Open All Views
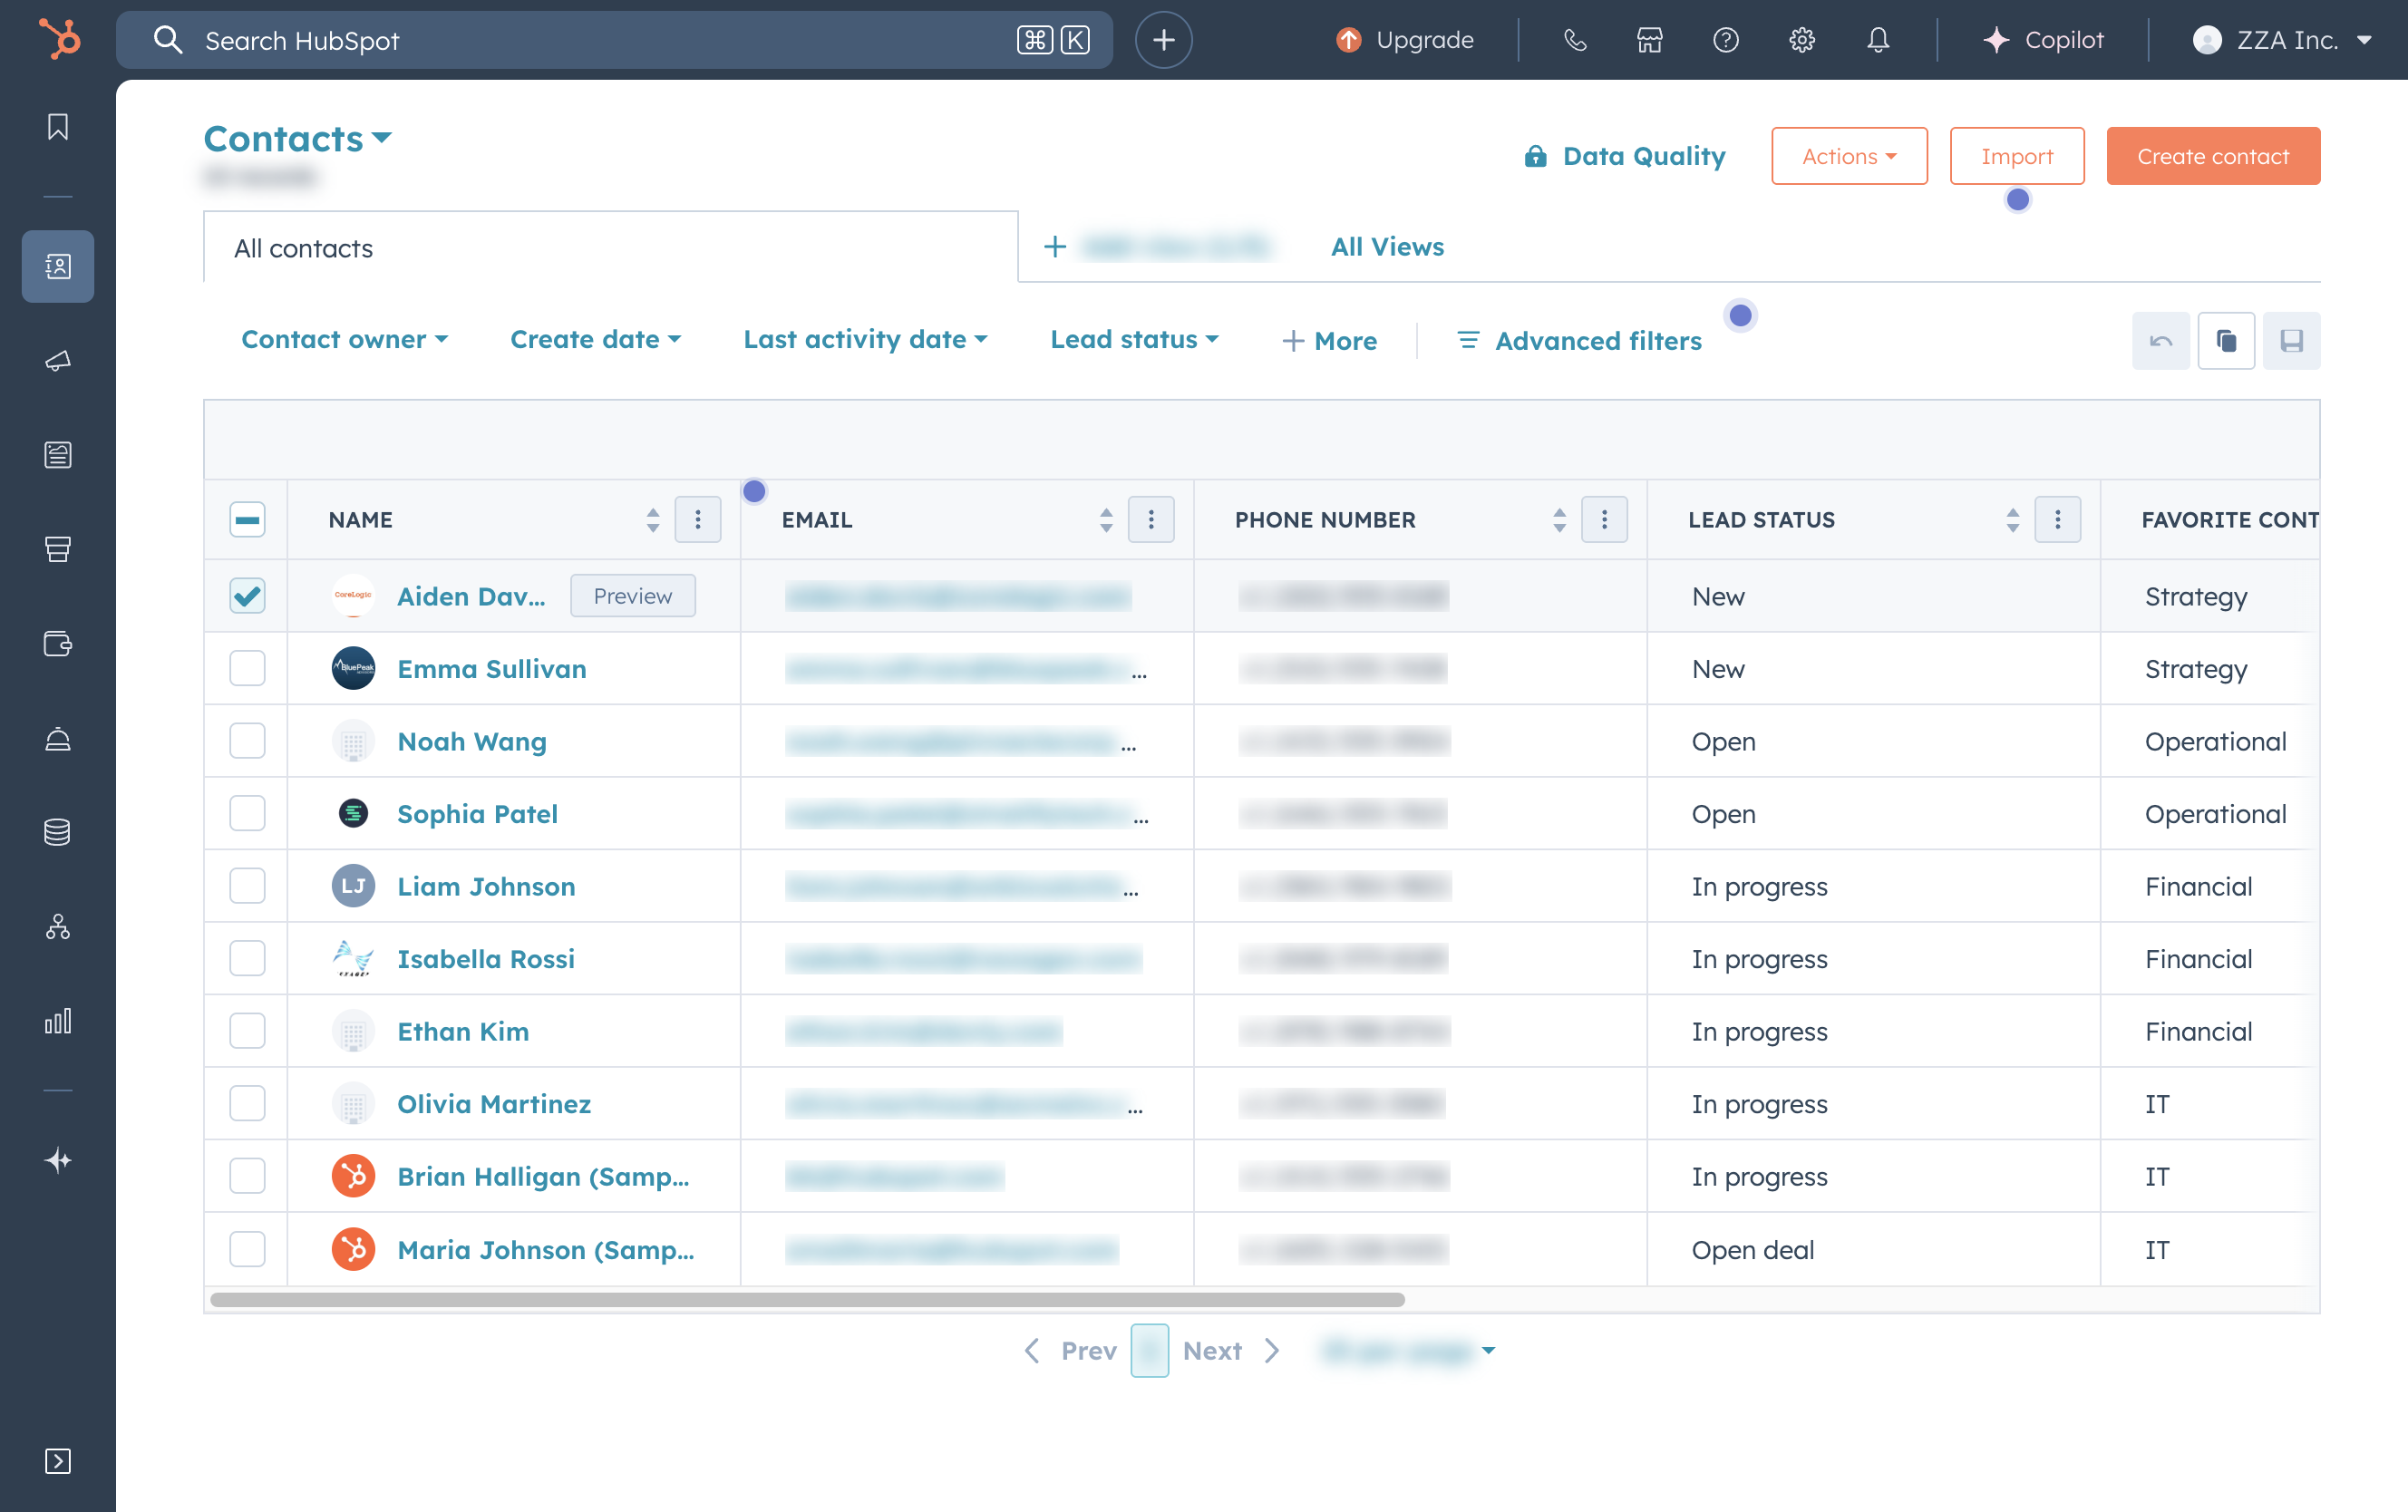The width and height of the screenshot is (2408, 1512). [x=1387, y=247]
